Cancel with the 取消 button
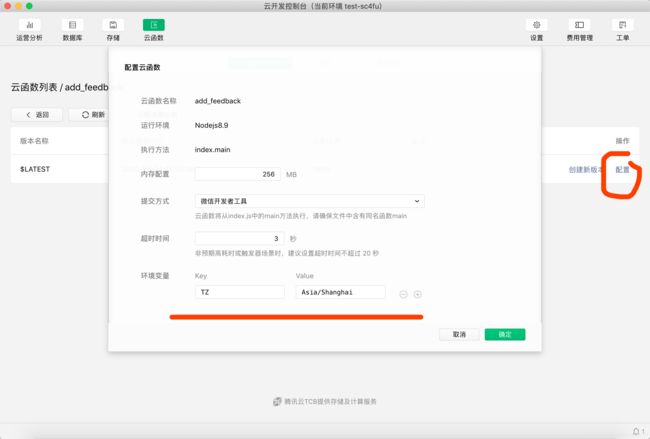This screenshot has height=439, width=650. (x=459, y=335)
